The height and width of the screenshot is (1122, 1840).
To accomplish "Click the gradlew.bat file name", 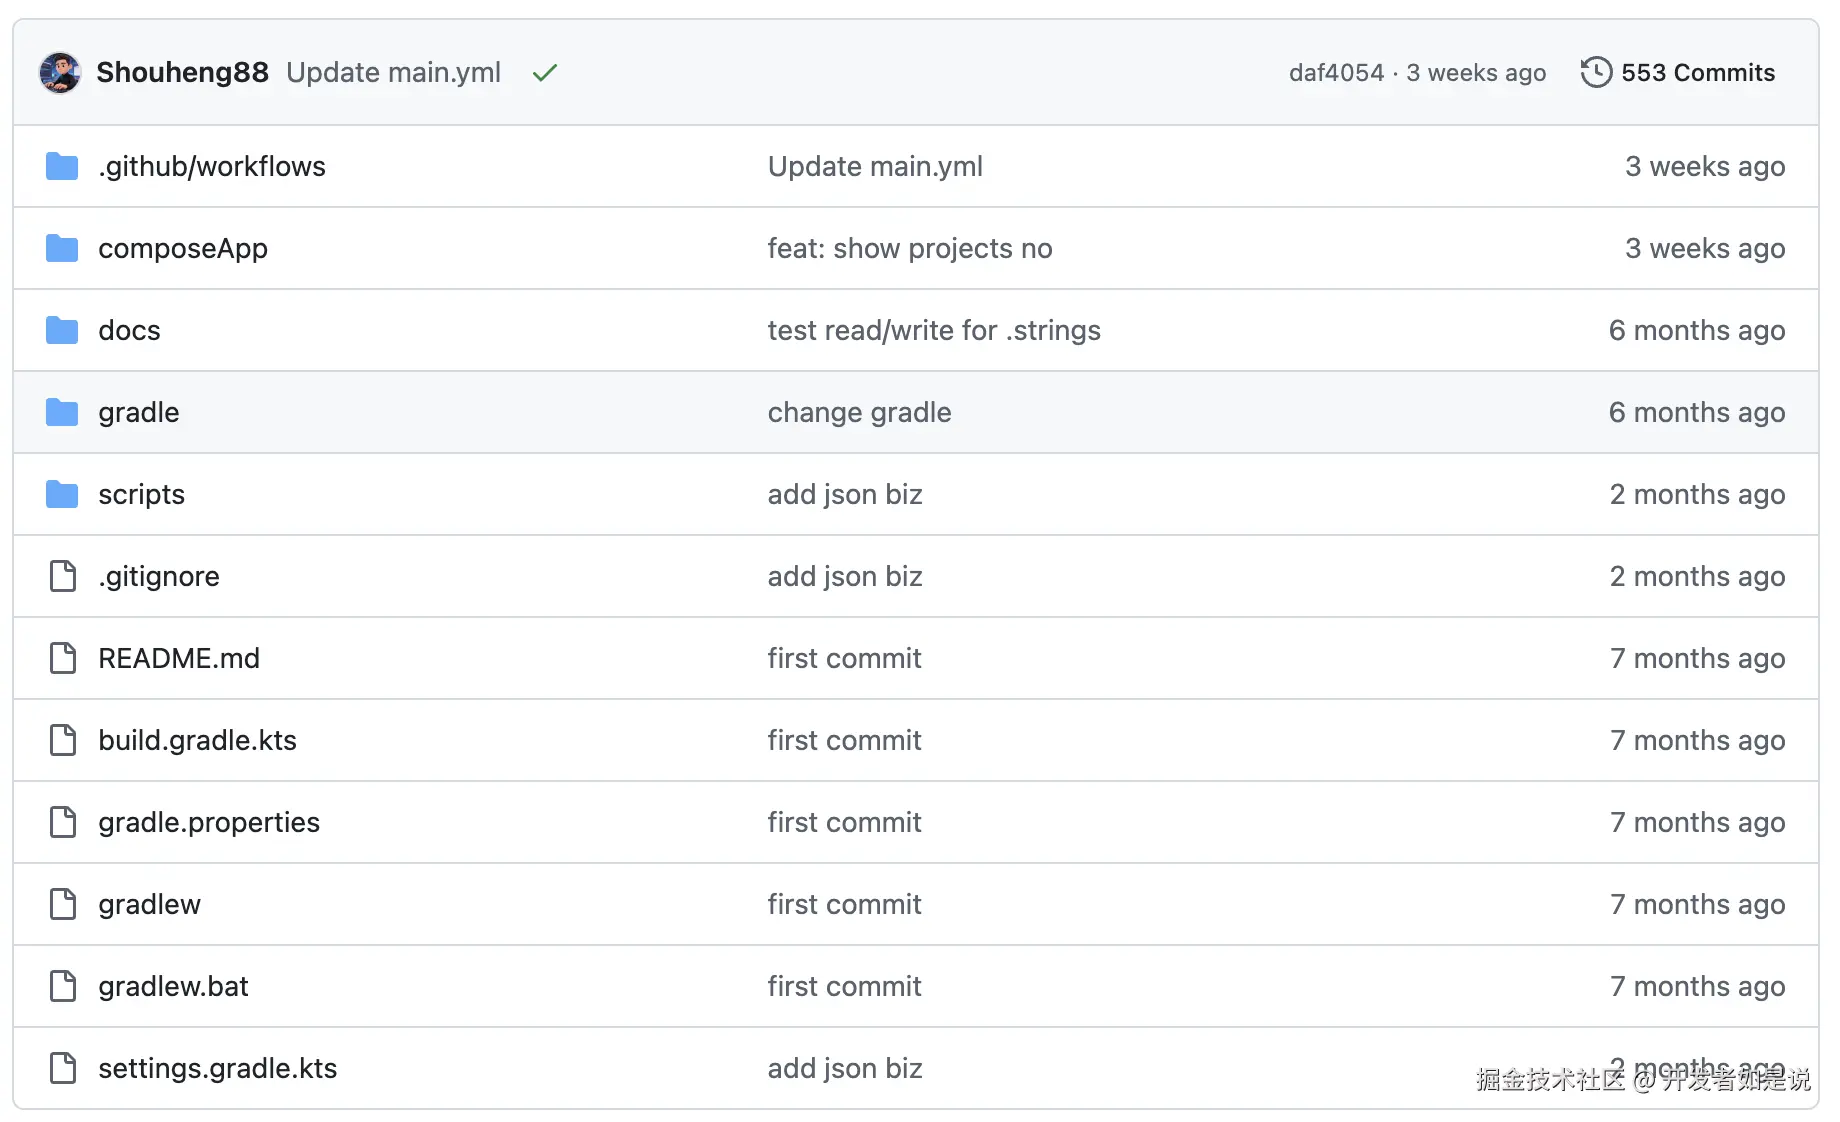I will pyautogui.click(x=172, y=986).
